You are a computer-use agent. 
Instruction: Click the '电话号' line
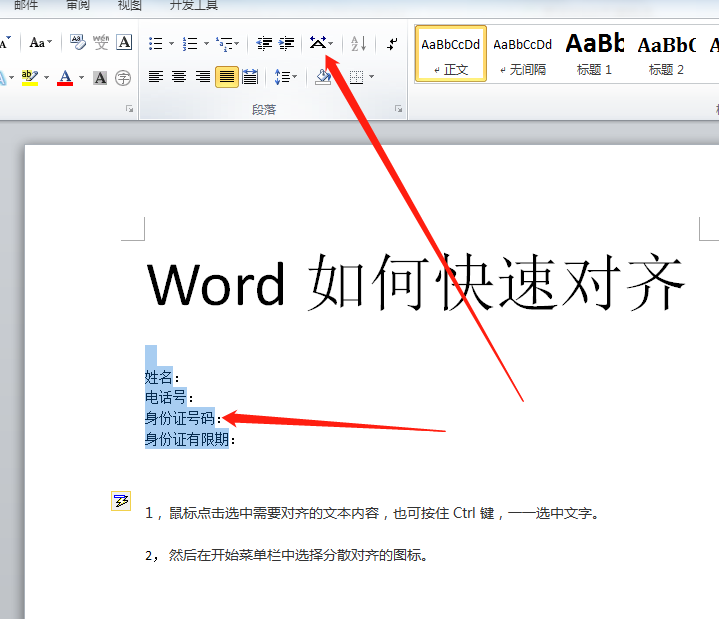(169, 397)
